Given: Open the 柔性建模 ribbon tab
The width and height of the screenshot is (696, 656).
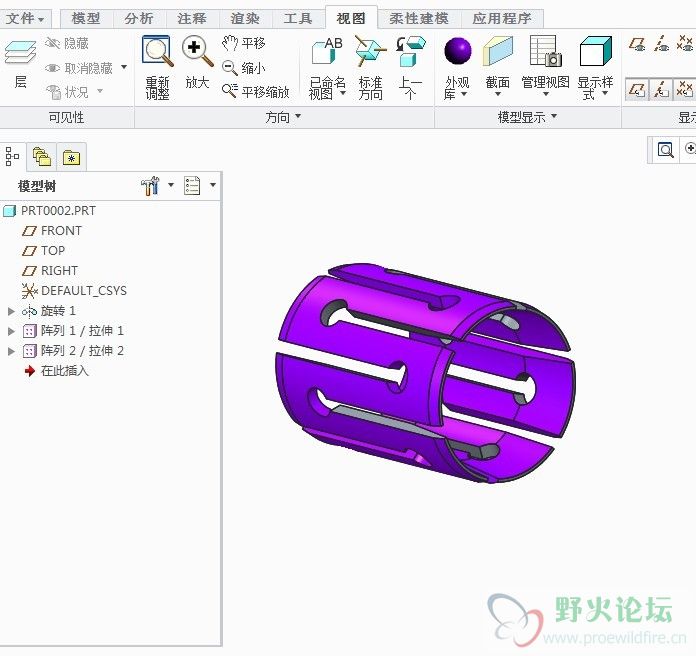Looking at the screenshot, I should click(419, 19).
